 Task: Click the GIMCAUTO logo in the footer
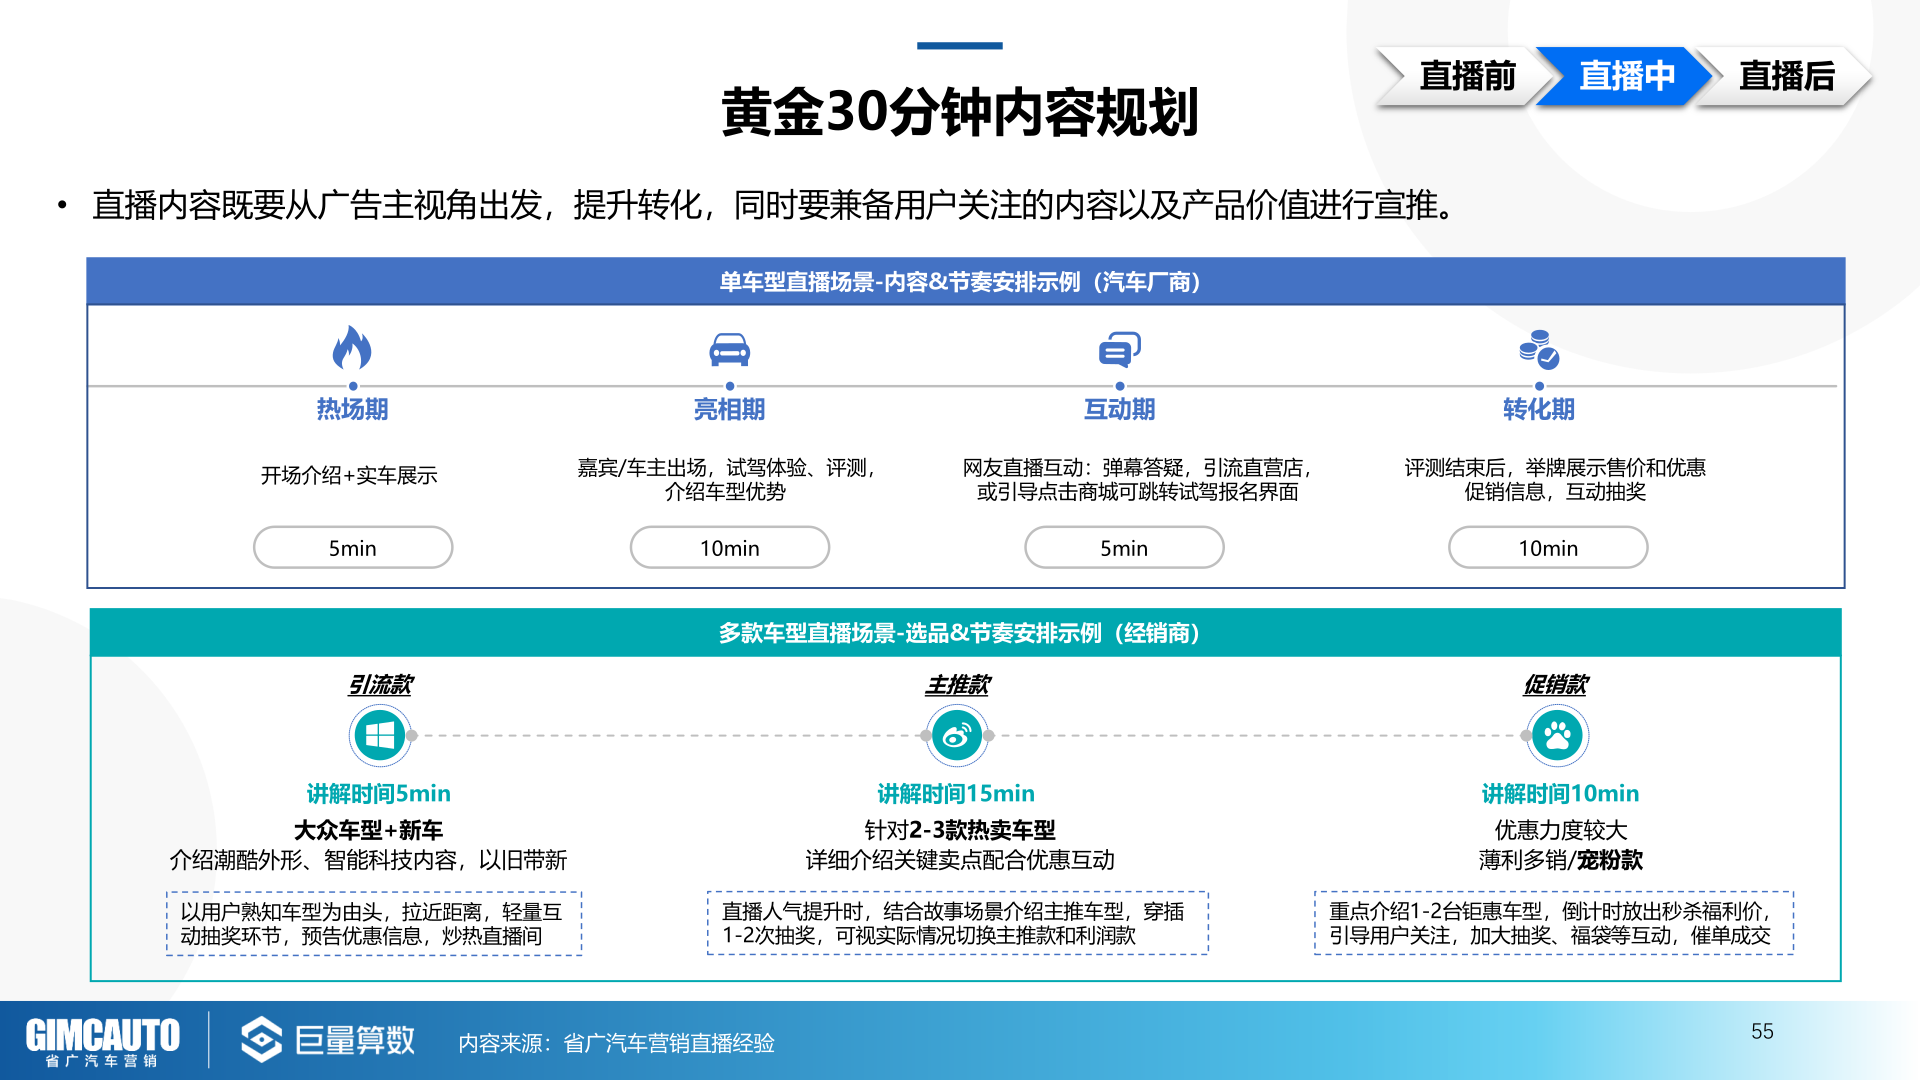pos(102,1041)
